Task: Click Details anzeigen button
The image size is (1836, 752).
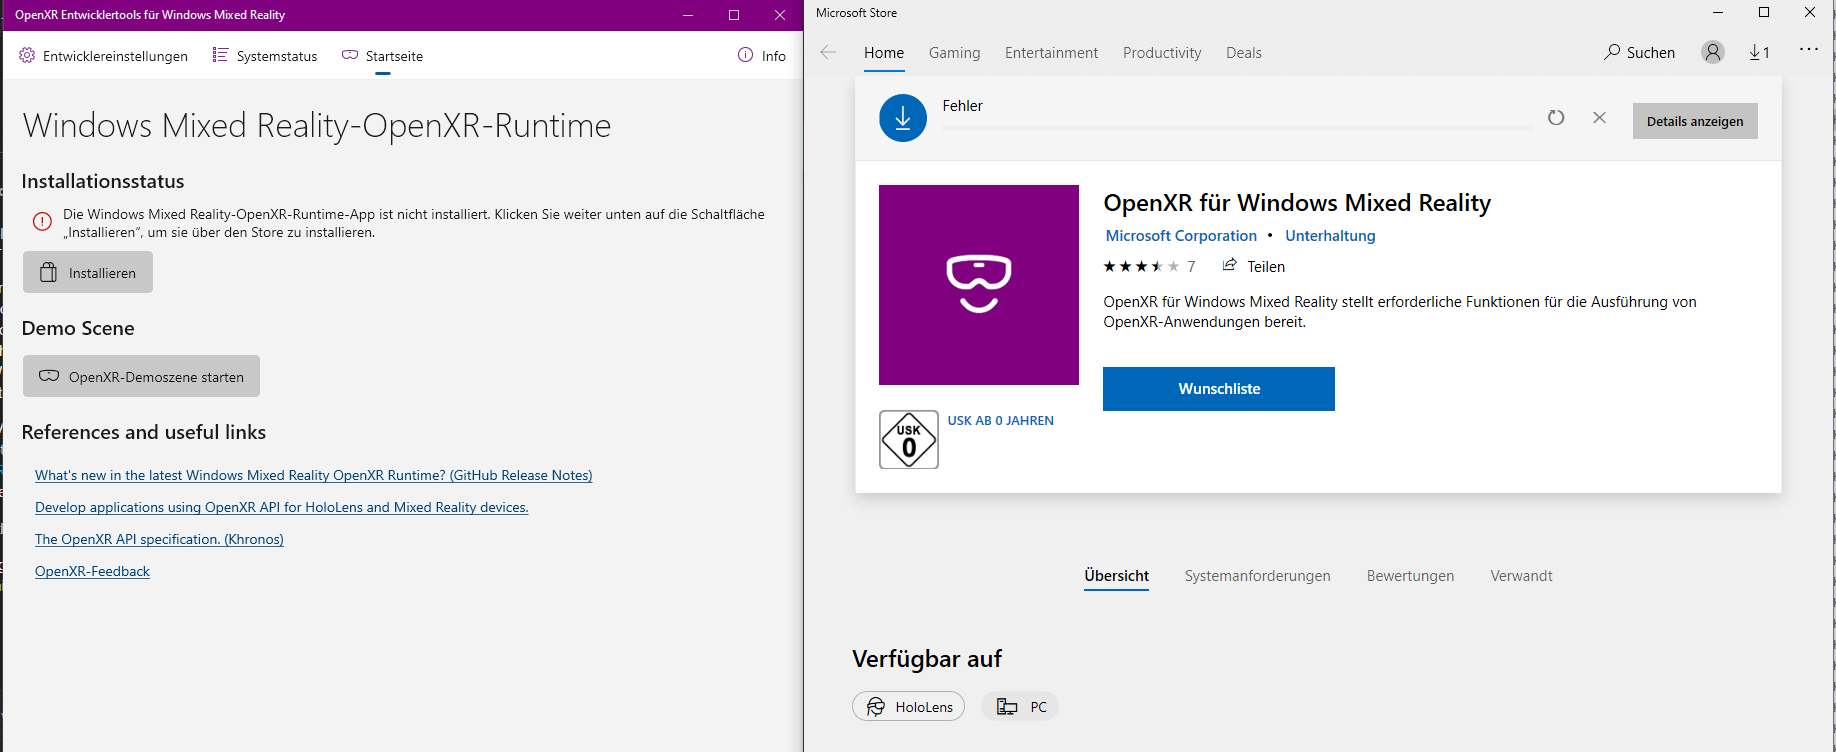Action: tap(1695, 121)
